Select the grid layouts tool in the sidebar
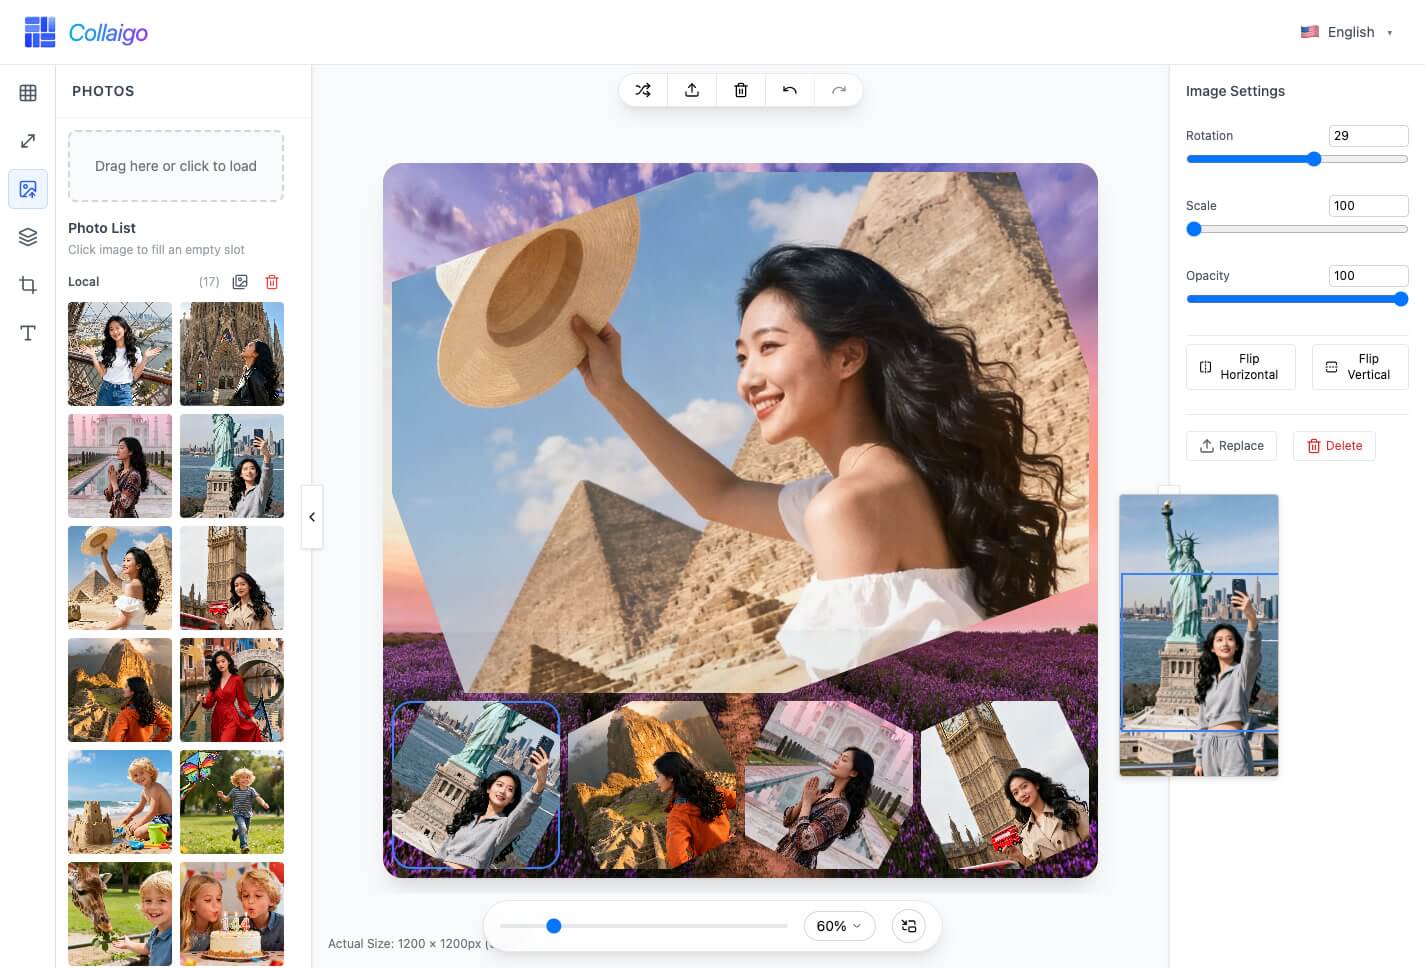 point(27,92)
